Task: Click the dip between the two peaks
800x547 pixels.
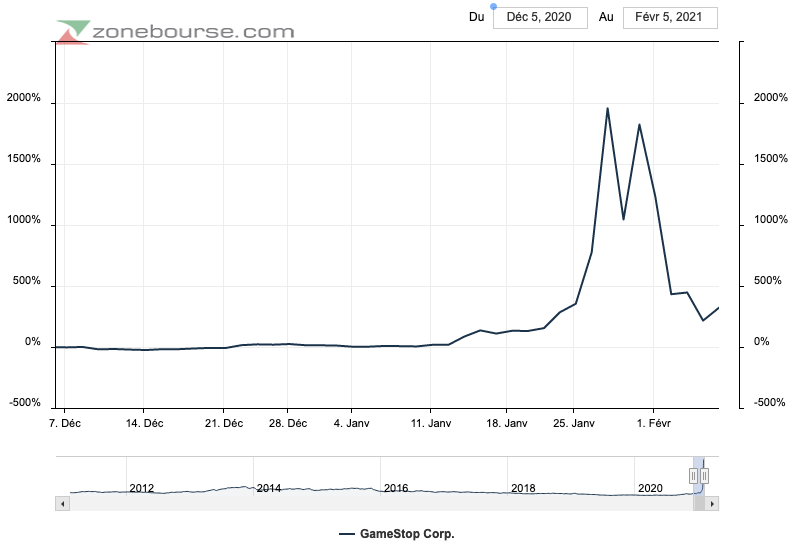Action: (623, 218)
